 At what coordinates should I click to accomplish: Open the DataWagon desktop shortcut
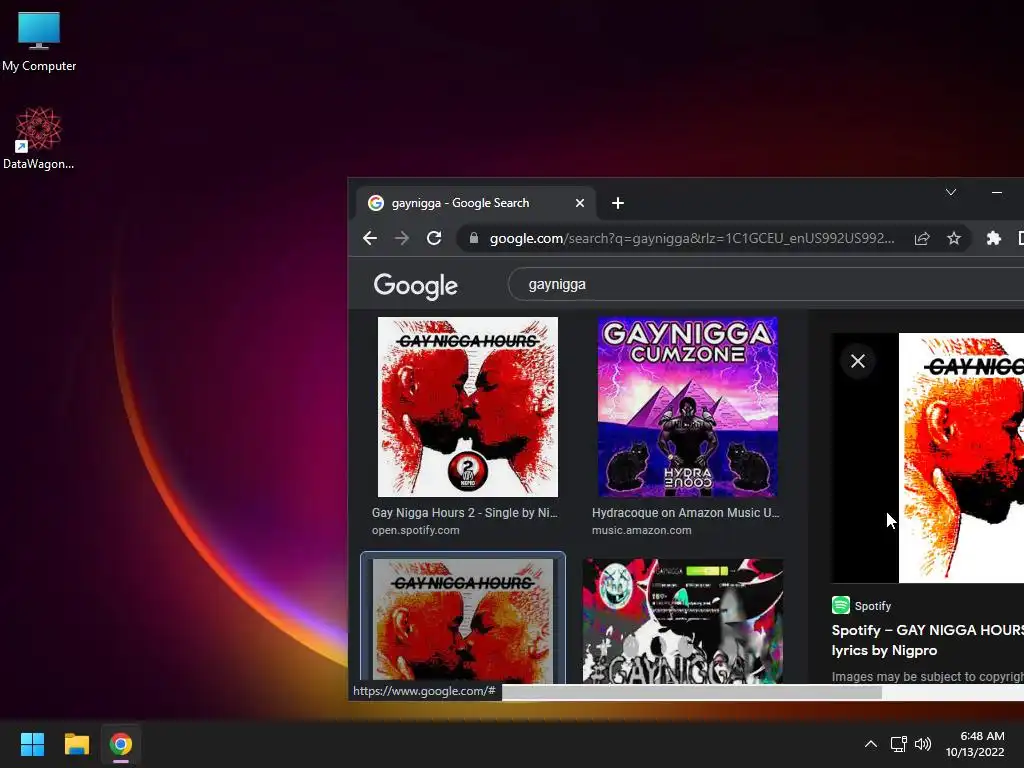39,138
